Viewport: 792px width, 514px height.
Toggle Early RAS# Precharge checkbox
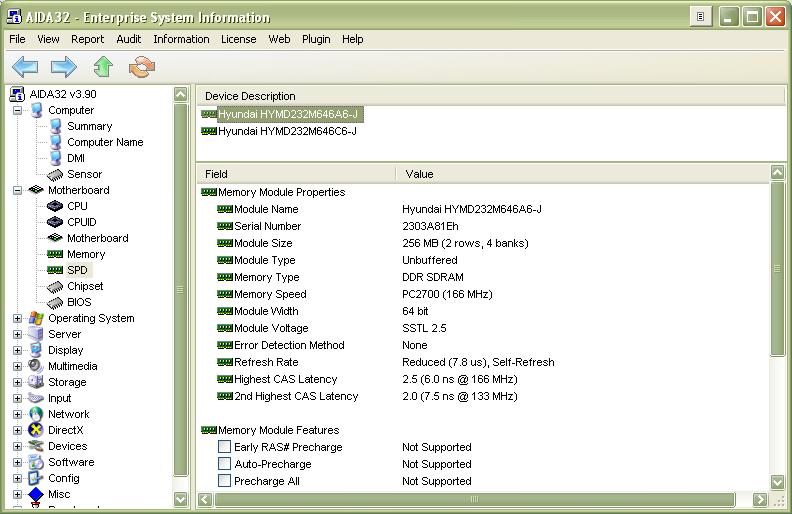coord(224,446)
